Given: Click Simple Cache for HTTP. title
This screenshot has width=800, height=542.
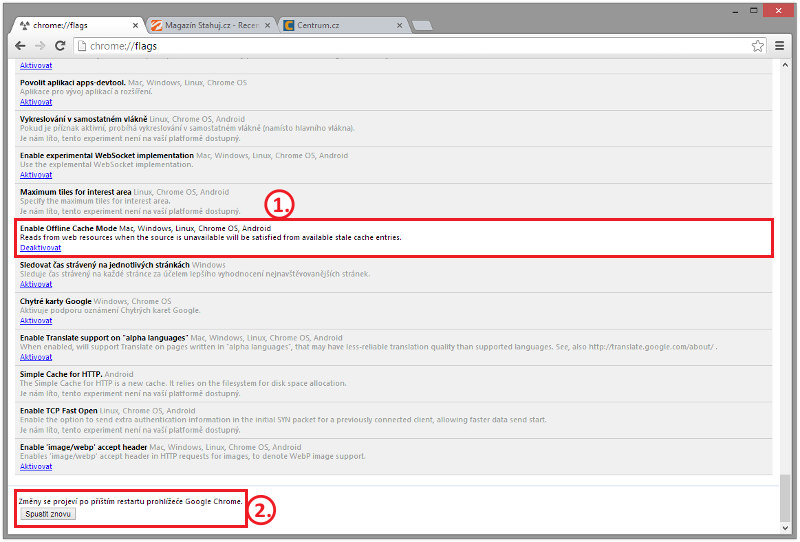Looking at the screenshot, I should point(61,374).
